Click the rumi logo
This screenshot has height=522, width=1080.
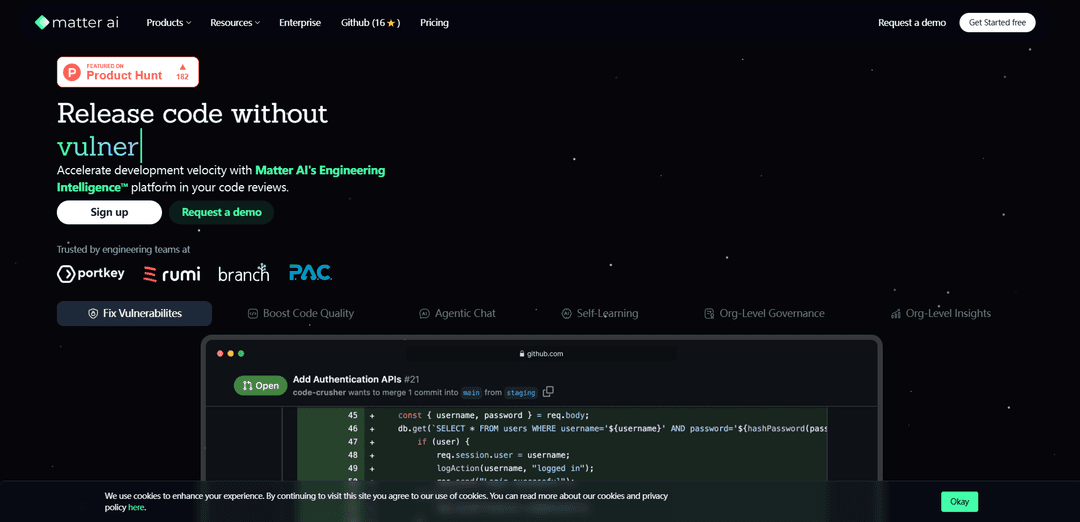pos(172,274)
